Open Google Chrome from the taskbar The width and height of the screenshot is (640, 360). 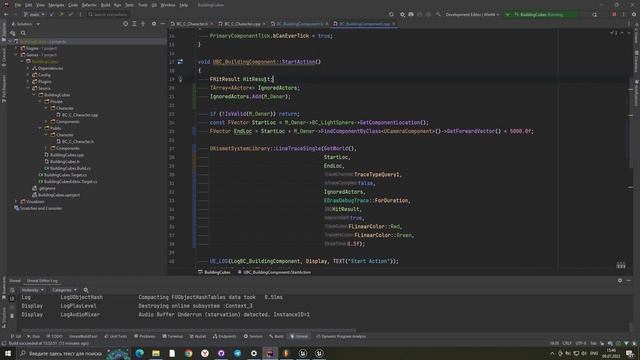[189, 353]
